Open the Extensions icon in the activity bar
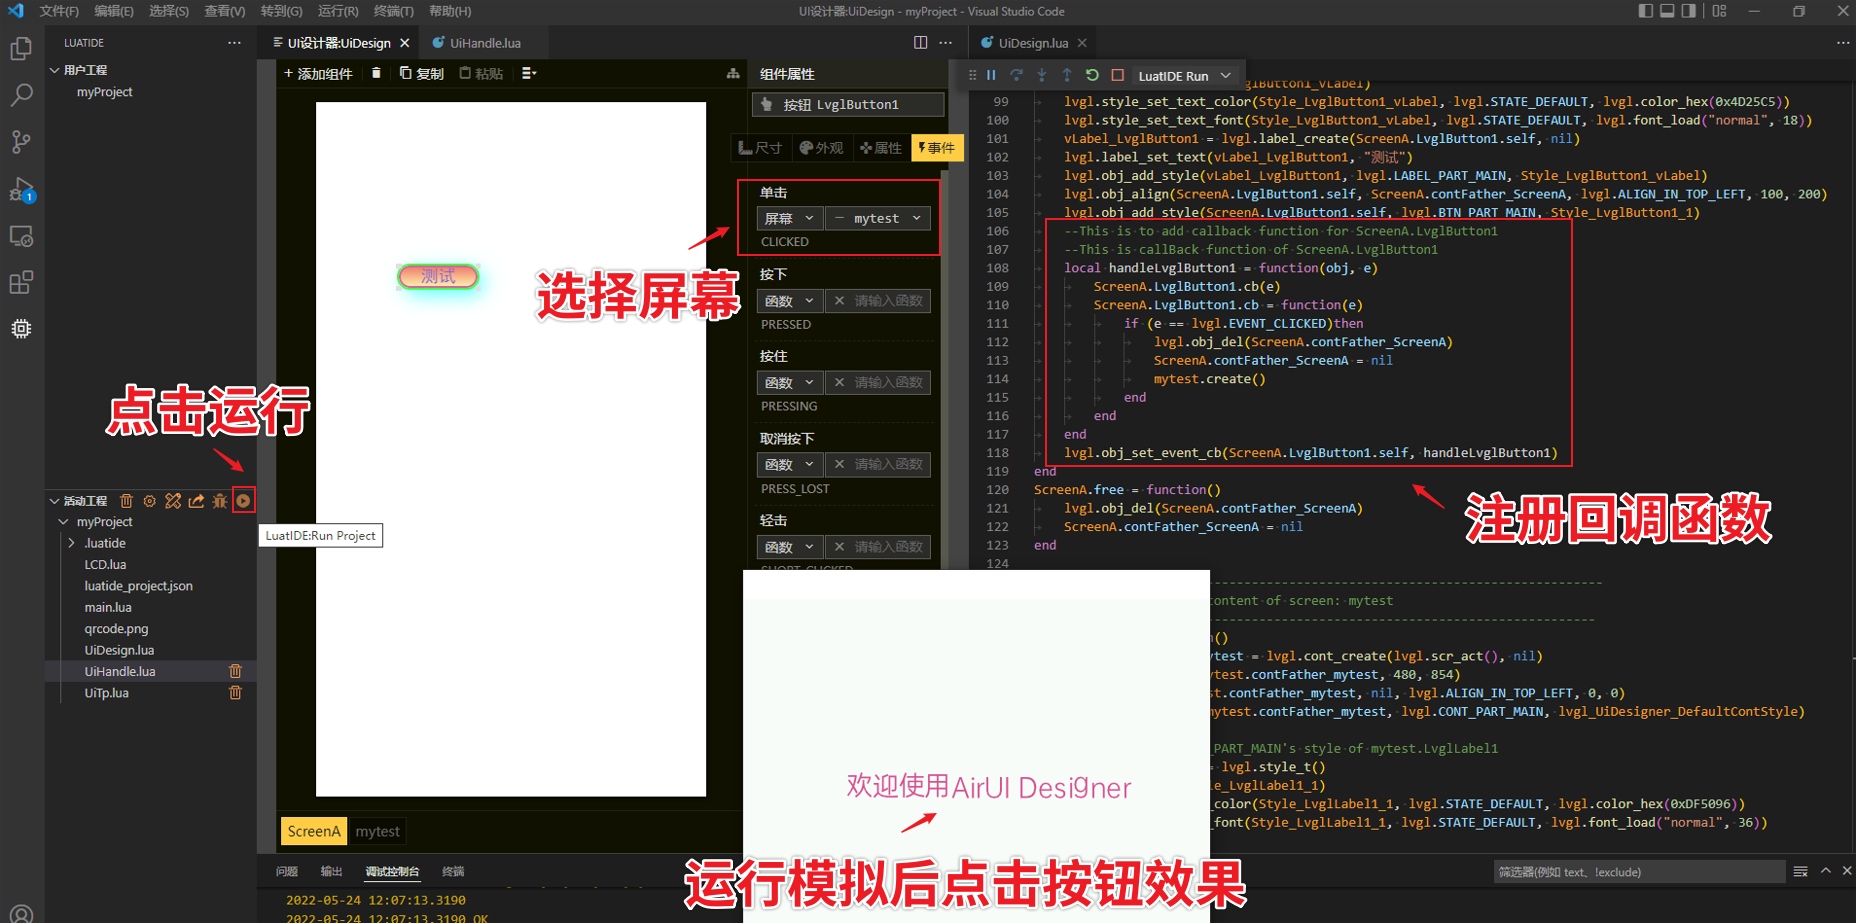This screenshot has width=1856, height=923. pos(21,282)
